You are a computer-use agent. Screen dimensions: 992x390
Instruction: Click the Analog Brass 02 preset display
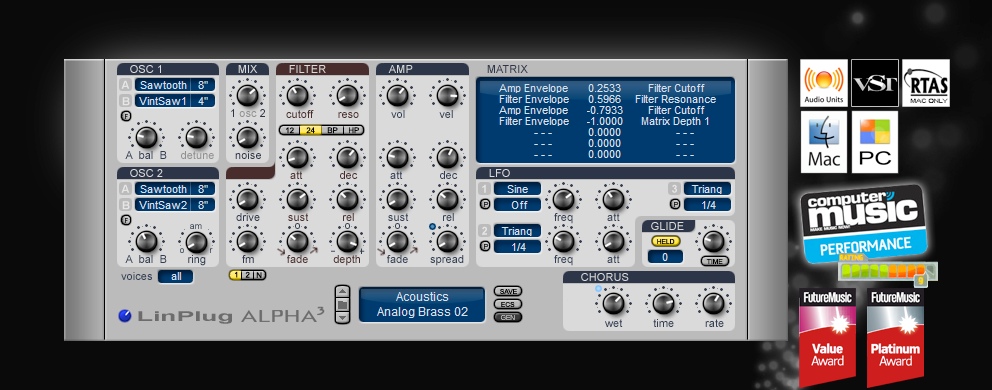422,305
